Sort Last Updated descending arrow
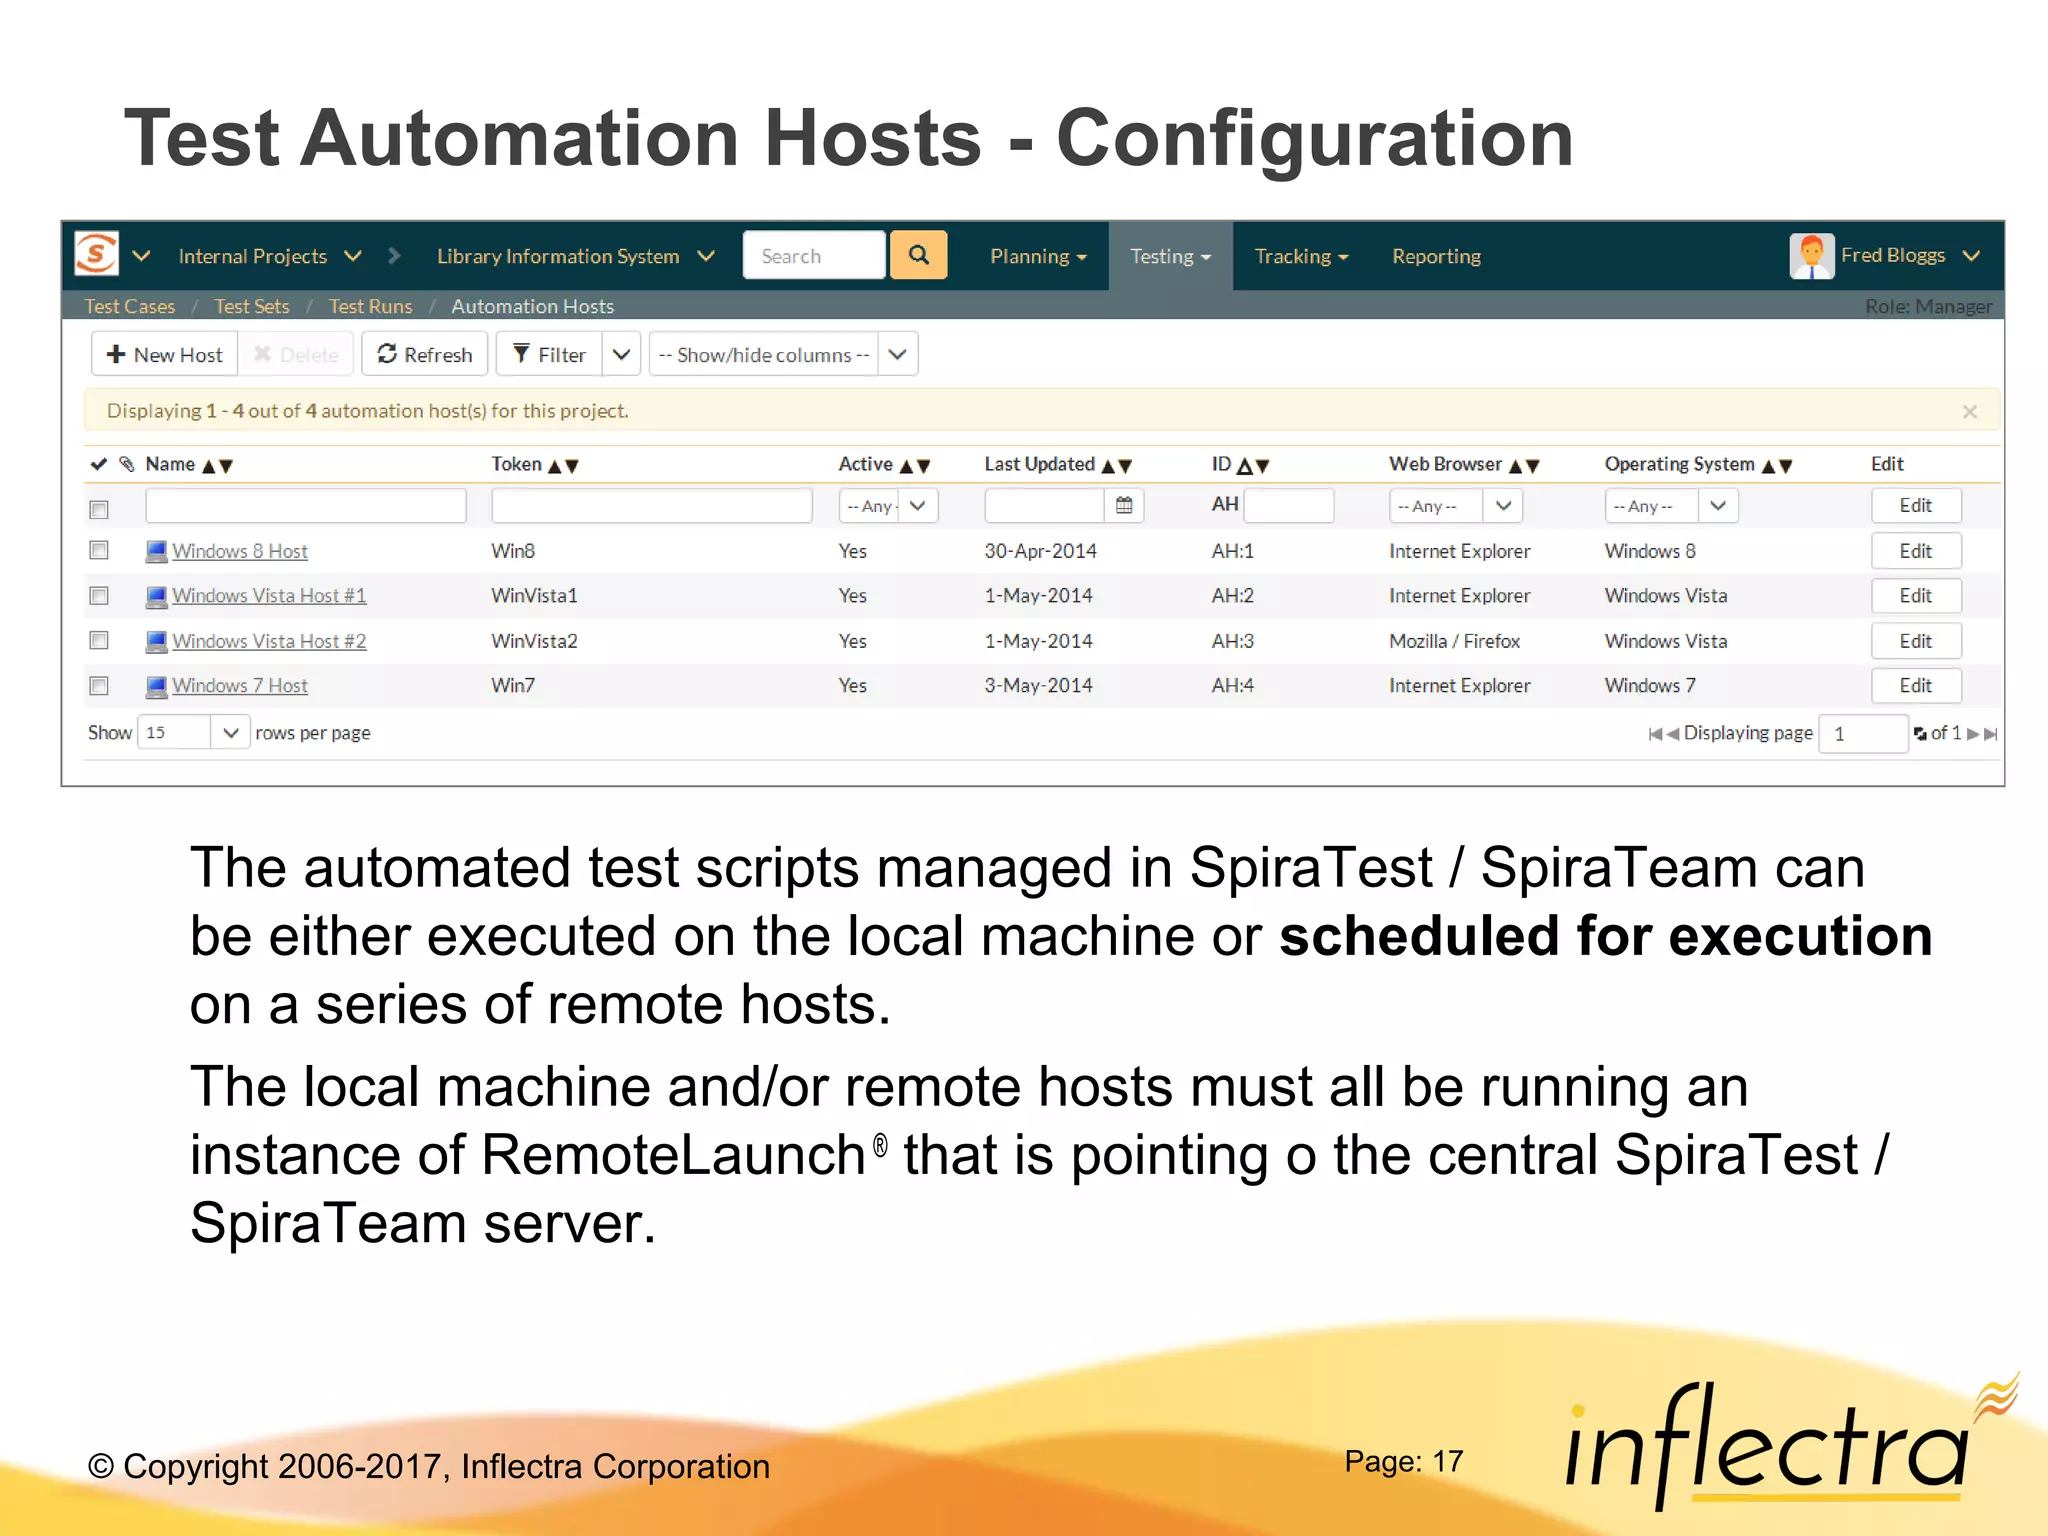Viewport: 2048px width, 1536px height. [1125, 466]
